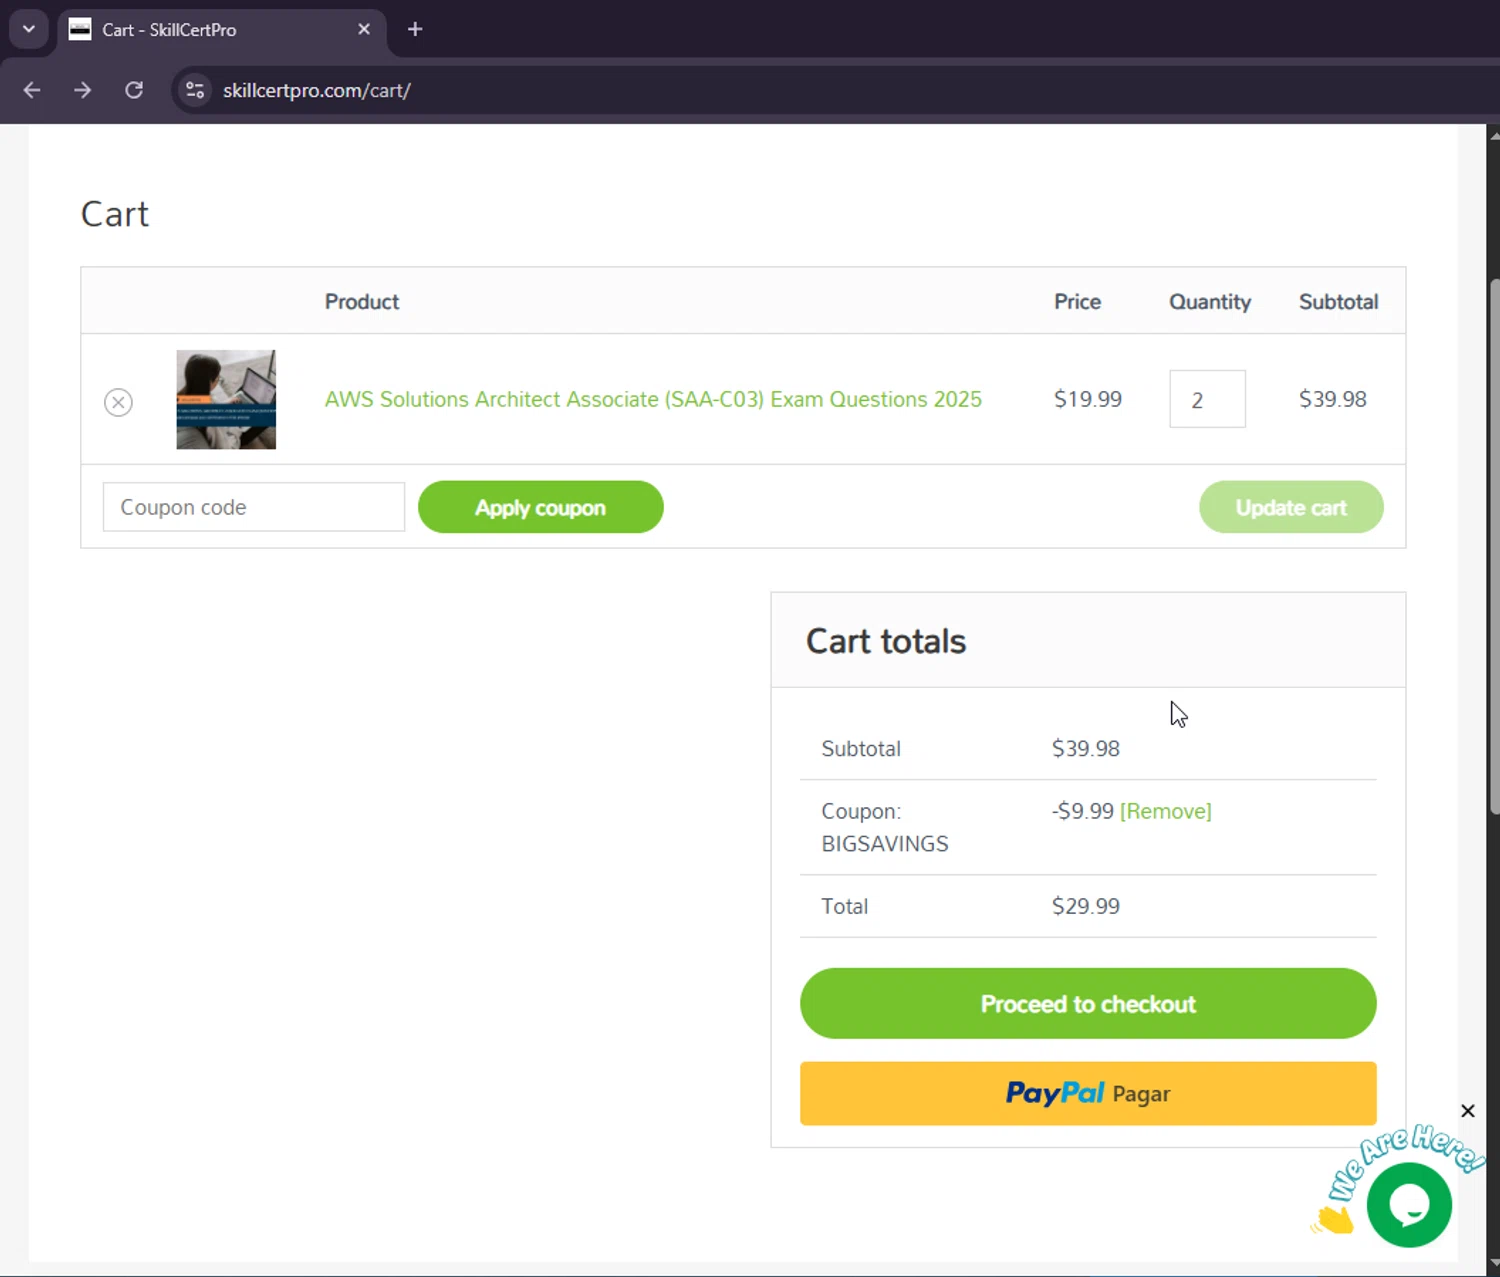Select the $19.99 price cell

1088,399
